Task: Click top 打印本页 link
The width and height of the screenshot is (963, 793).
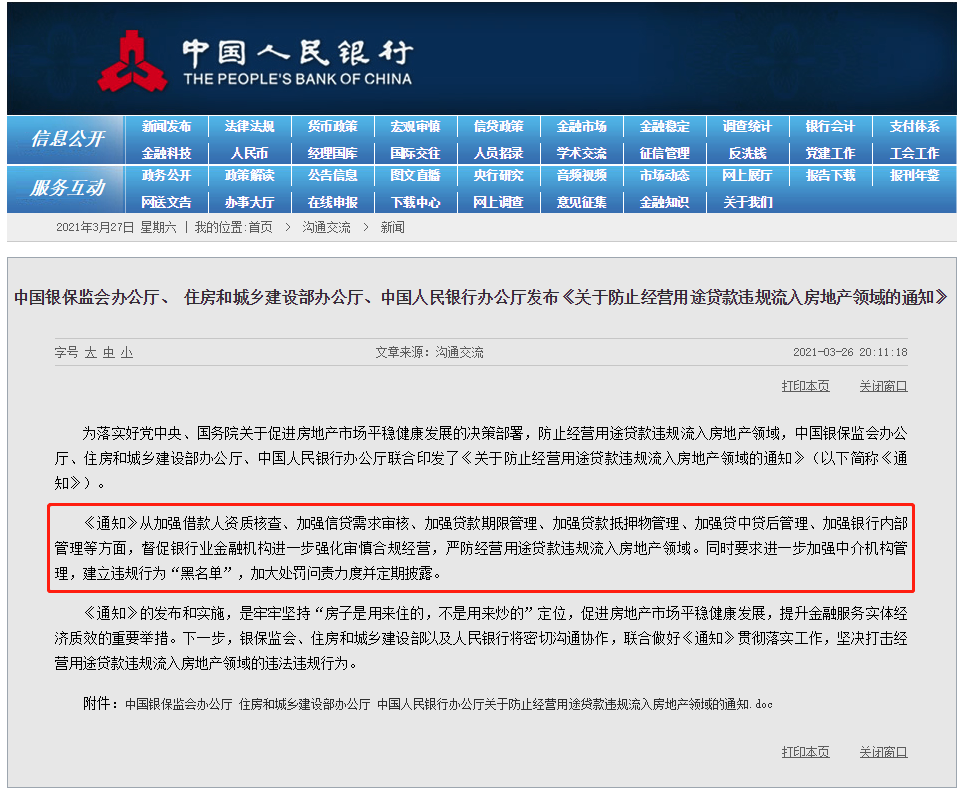Action: [805, 386]
